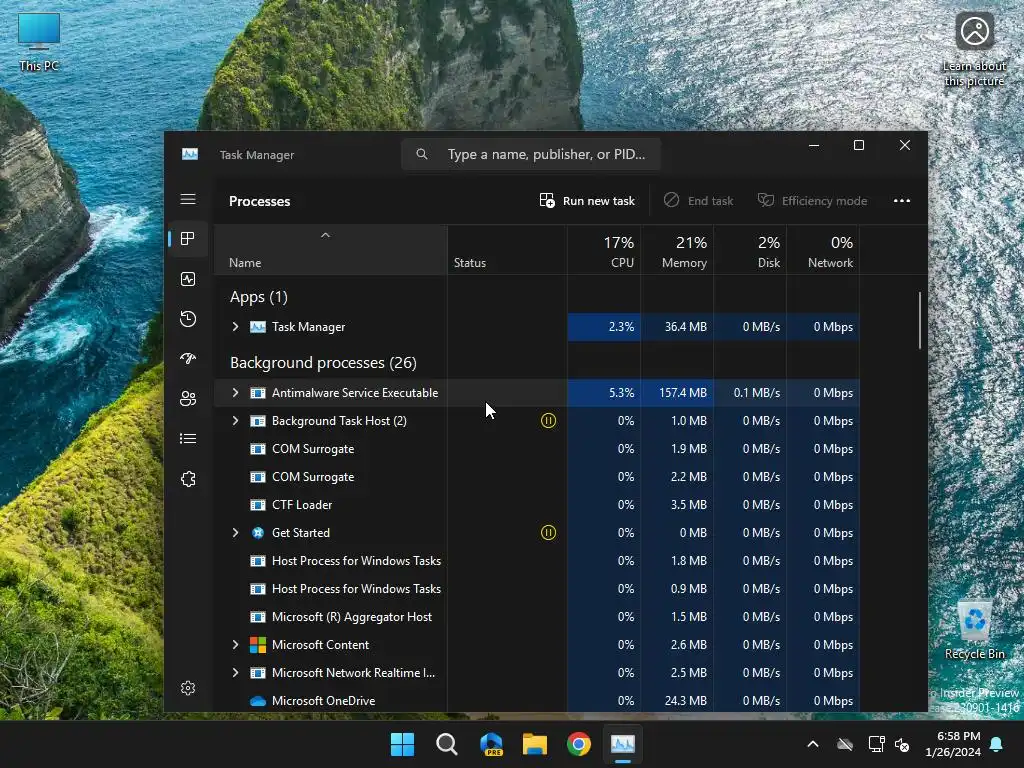This screenshot has height=768, width=1024.
Task: Select Microsoft (R) Aggregator Host process
Action: (537, 617)
